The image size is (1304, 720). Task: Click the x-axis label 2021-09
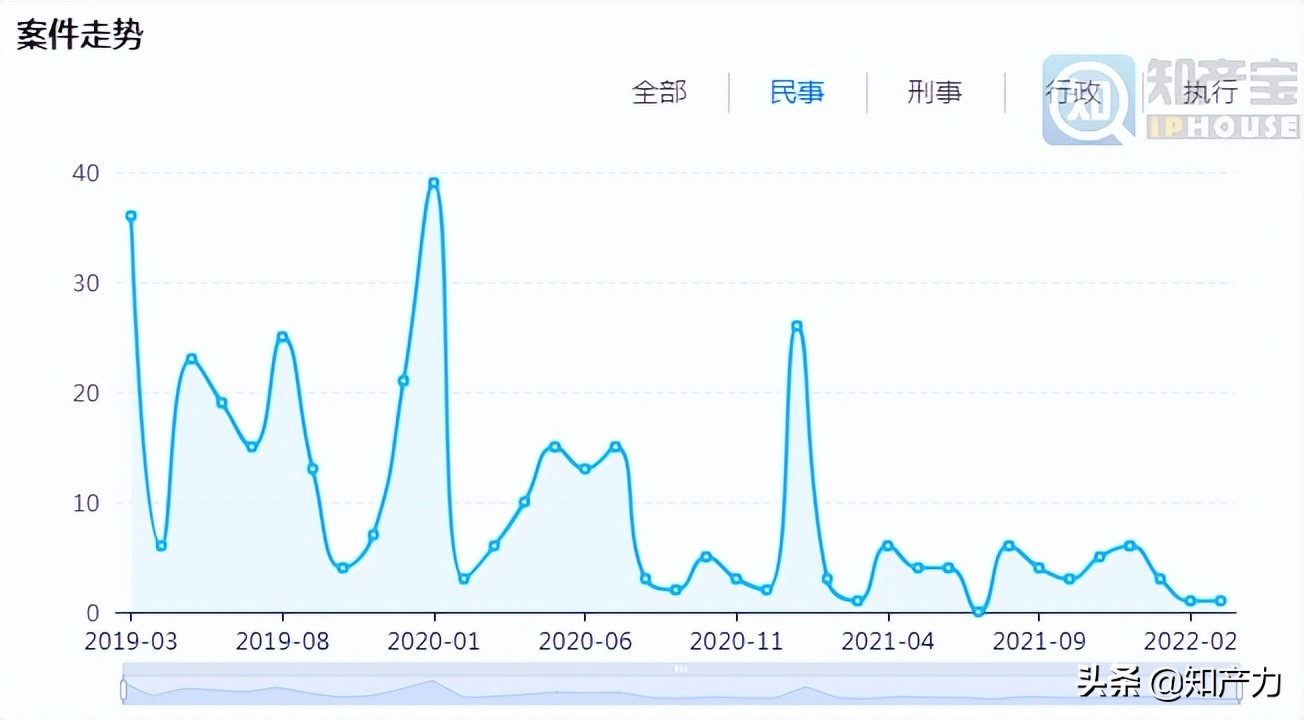pyautogui.click(x=1039, y=641)
